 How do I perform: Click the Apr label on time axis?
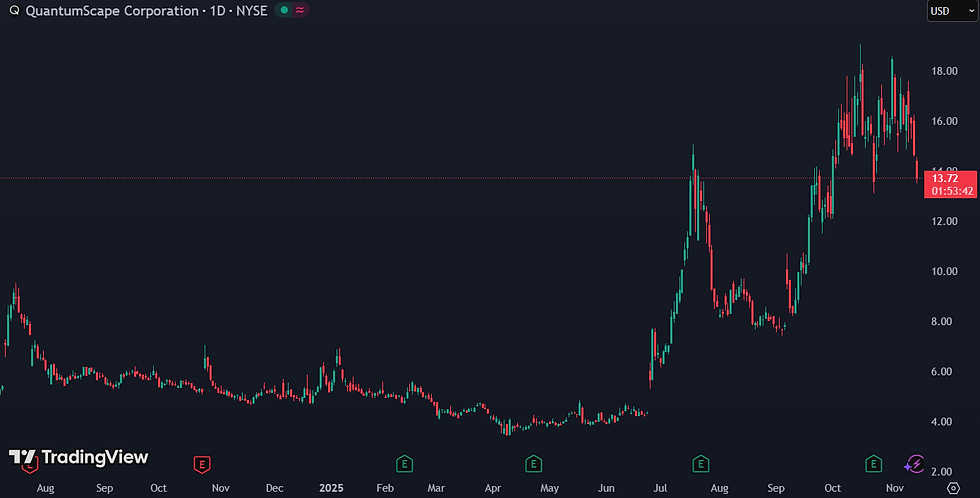tap(492, 488)
